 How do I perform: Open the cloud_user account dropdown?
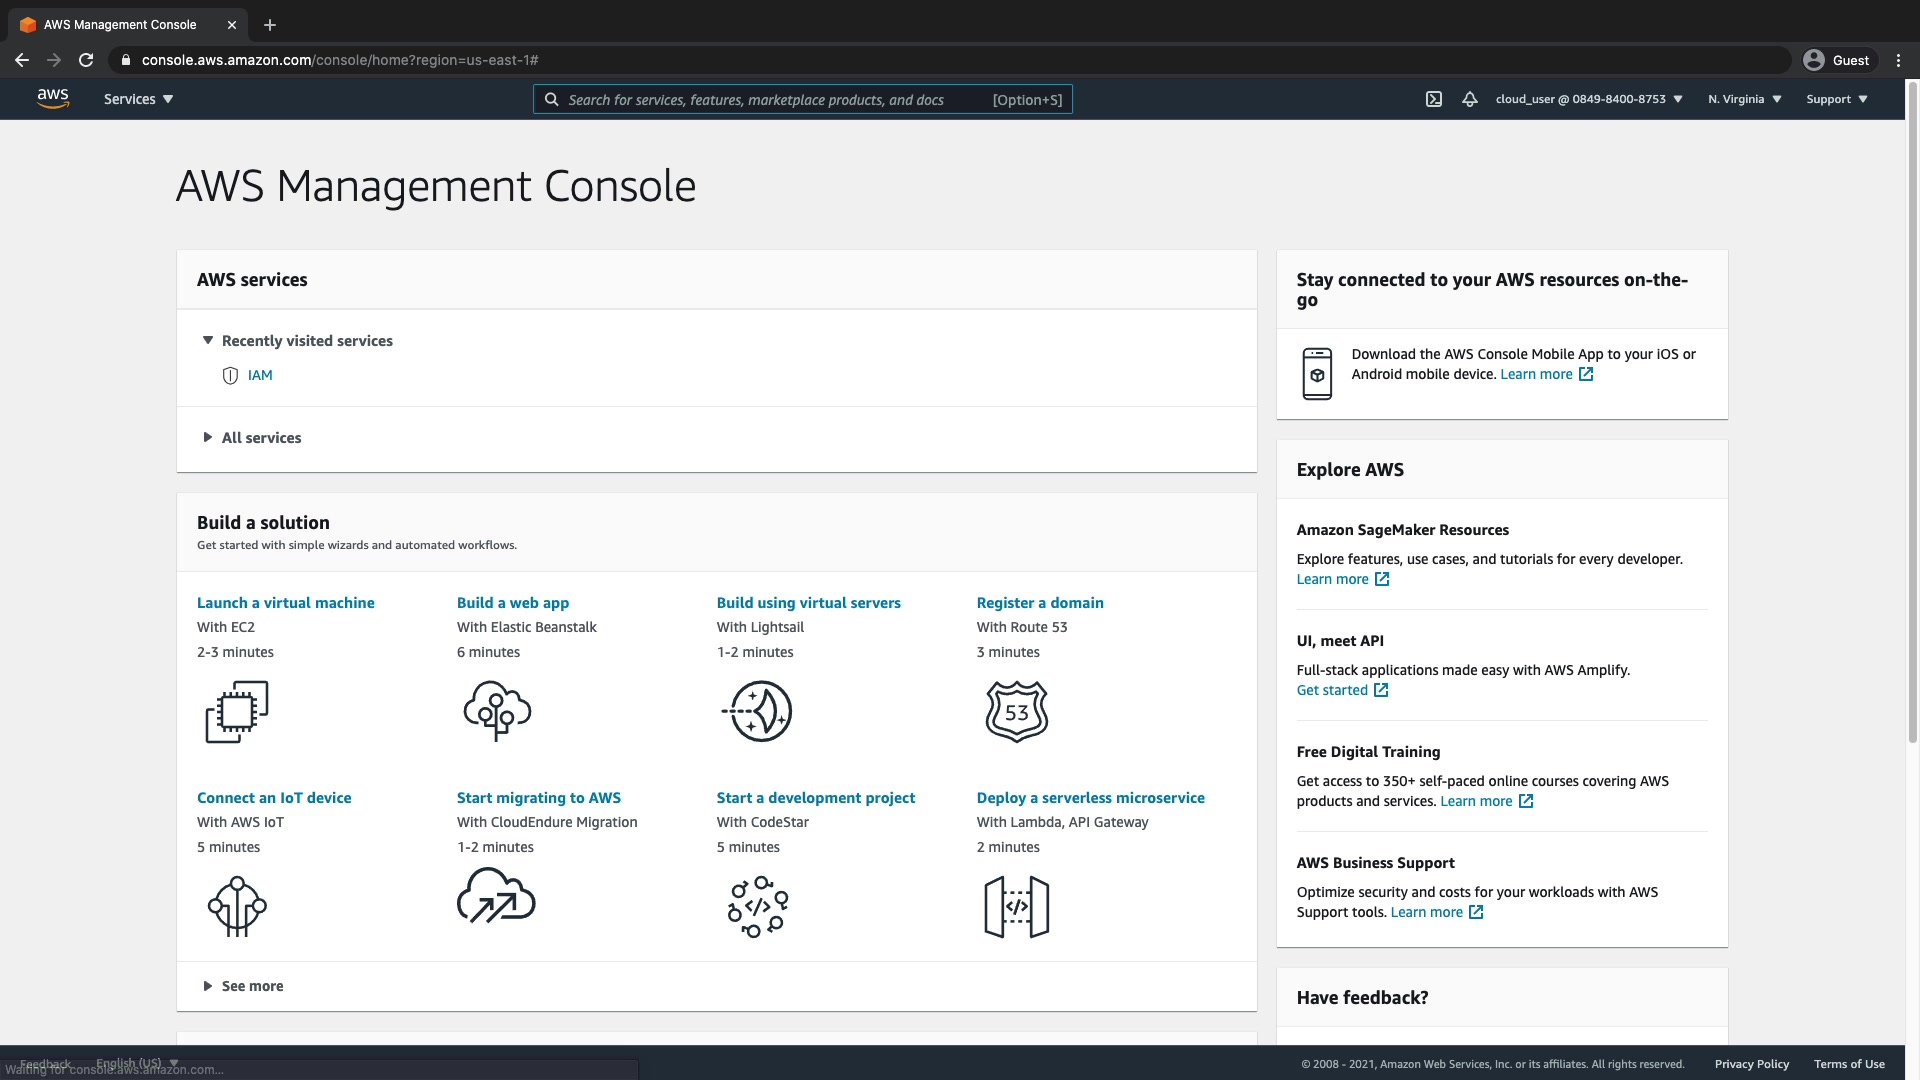tap(1588, 99)
